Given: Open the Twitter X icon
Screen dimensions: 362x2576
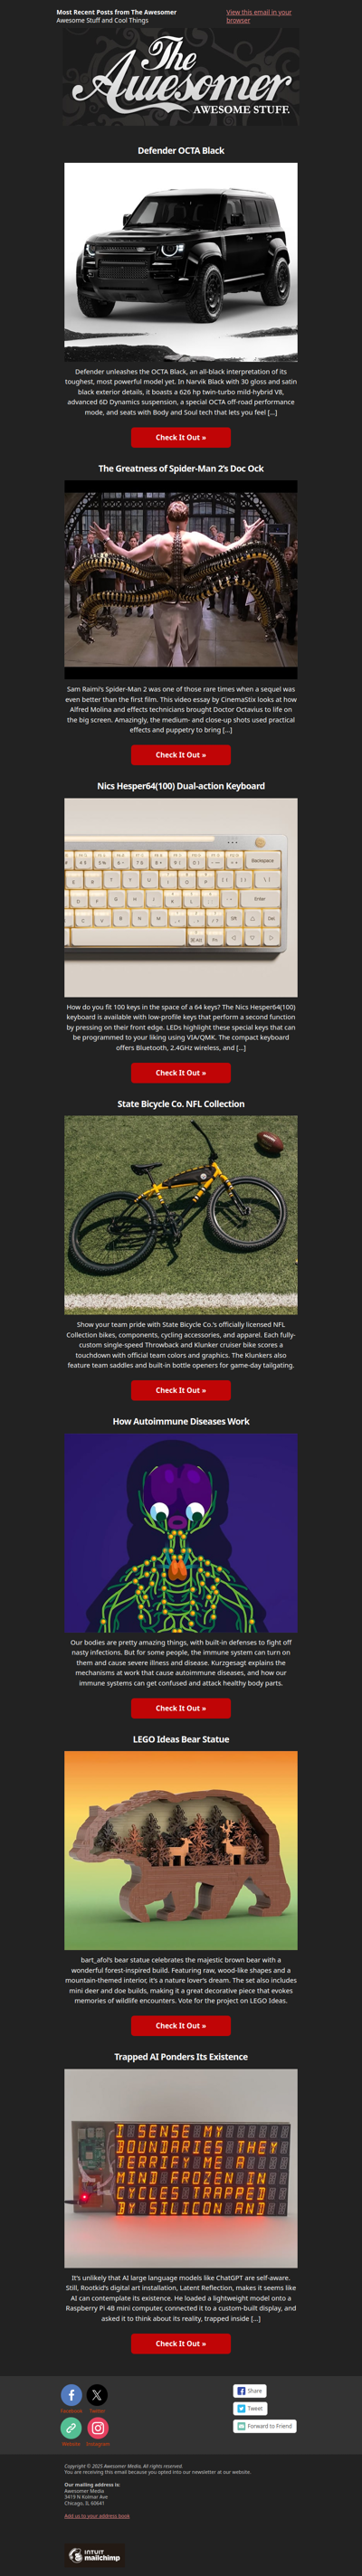Looking at the screenshot, I should [x=97, y=2394].
